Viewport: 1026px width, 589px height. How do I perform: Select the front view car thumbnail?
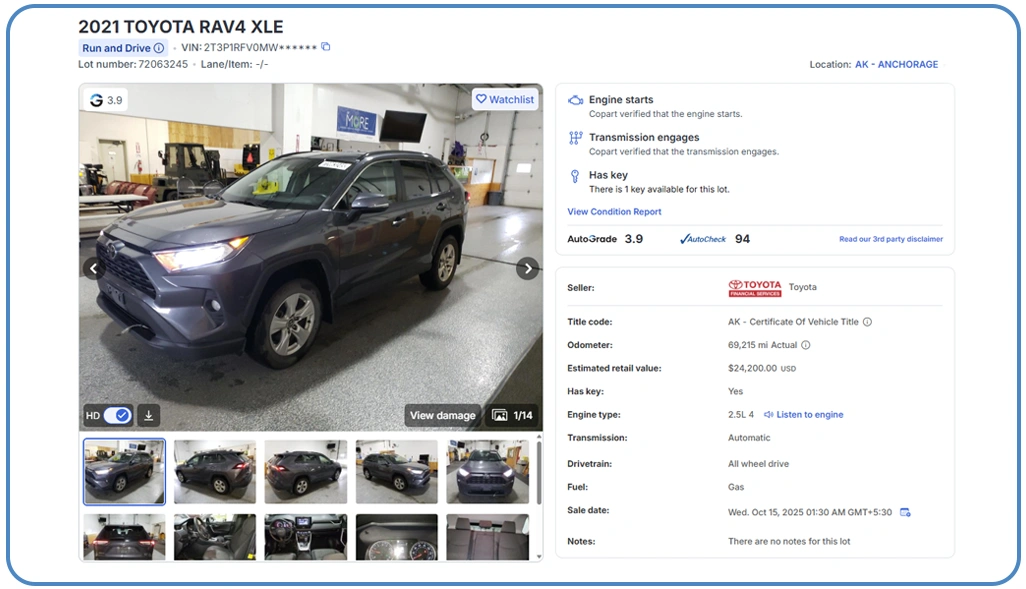tap(487, 472)
